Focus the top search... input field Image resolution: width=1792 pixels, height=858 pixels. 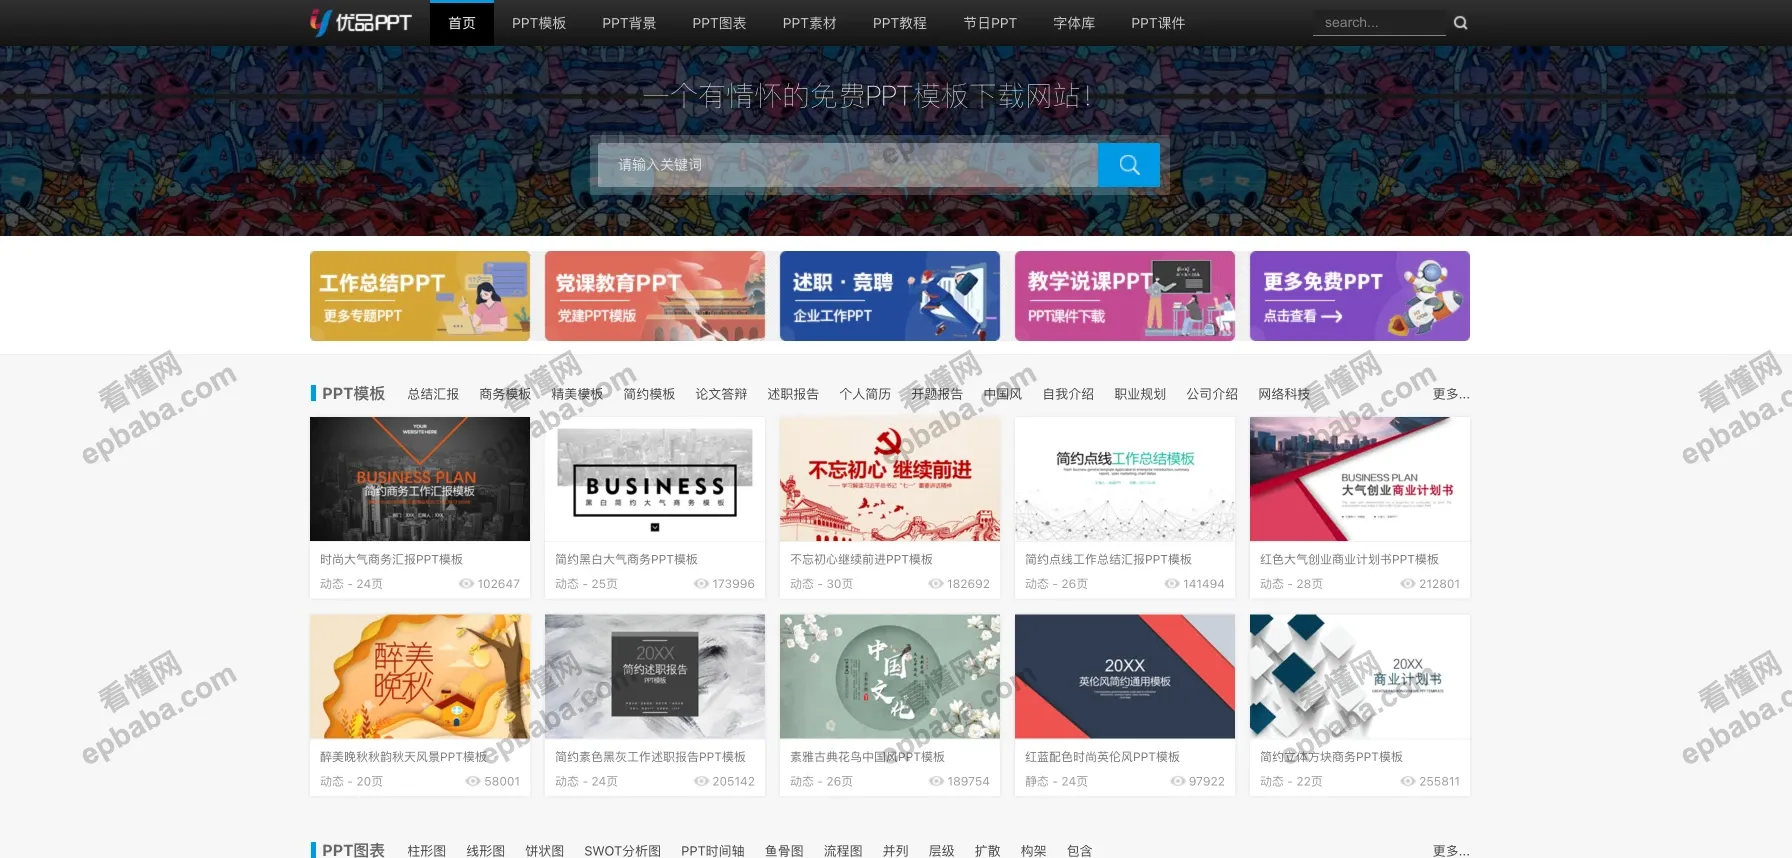coord(1379,23)
